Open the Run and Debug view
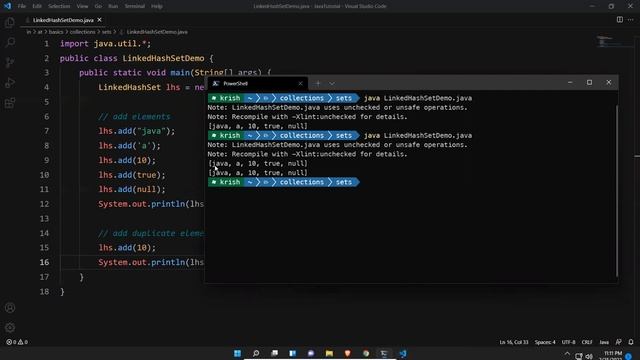Viewport: 640px width, 360px height. point(10,82)
